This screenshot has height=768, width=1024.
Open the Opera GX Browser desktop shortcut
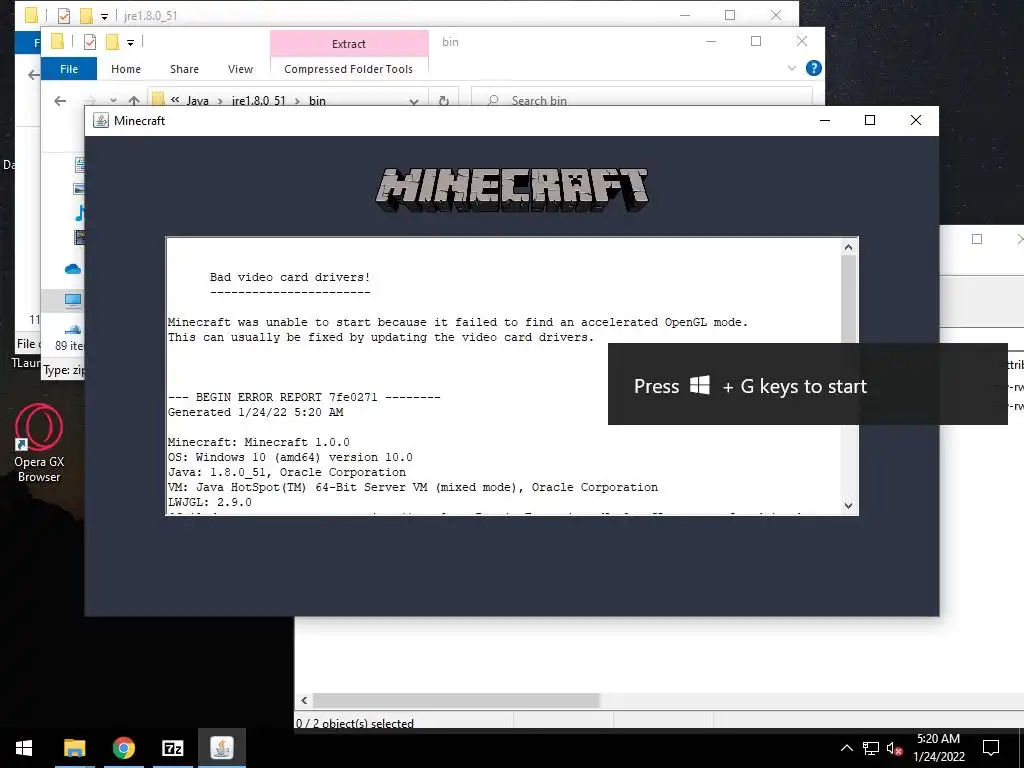point(39,443)
